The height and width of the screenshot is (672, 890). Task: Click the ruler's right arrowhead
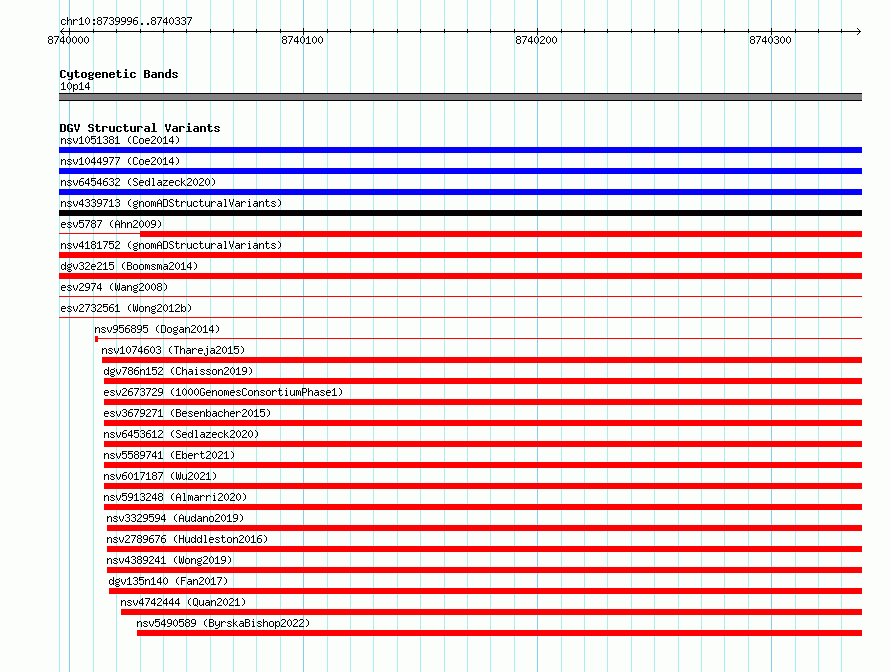click(x=859, y=32)
